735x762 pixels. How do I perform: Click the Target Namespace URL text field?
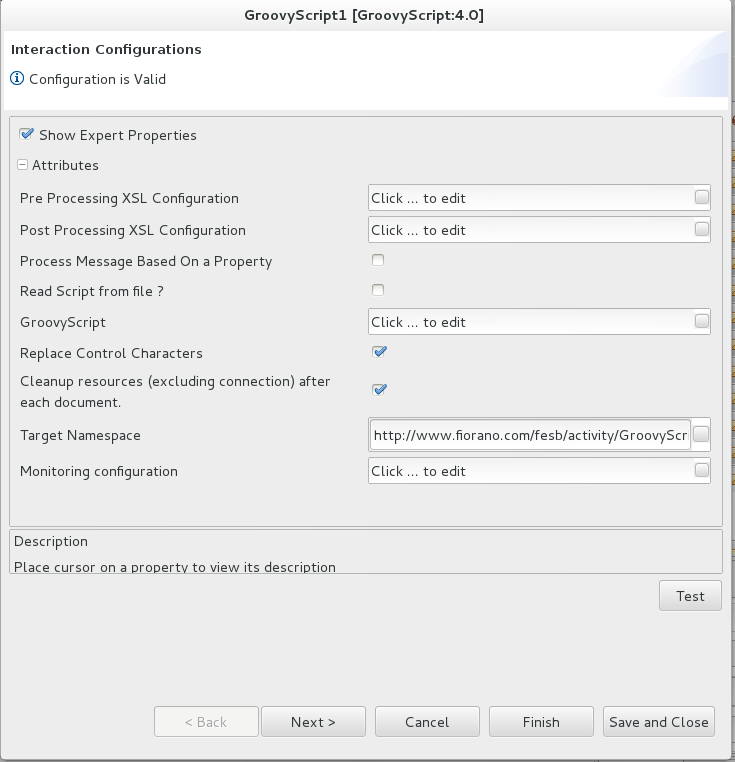click(x=530, y=434)
